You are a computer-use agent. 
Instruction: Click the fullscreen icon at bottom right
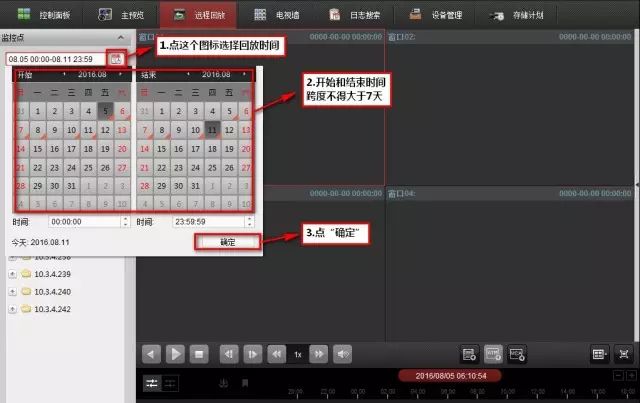(x=624, y=354)
